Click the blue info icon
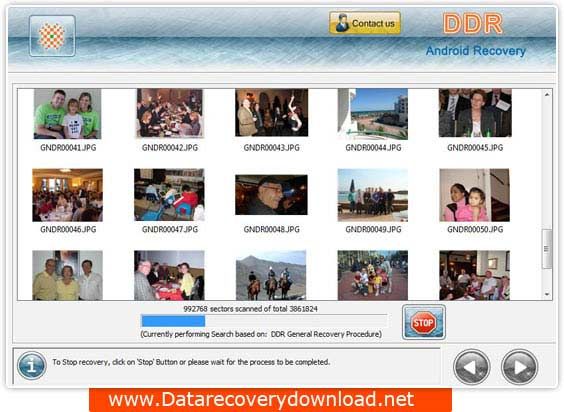 [32, 366]
